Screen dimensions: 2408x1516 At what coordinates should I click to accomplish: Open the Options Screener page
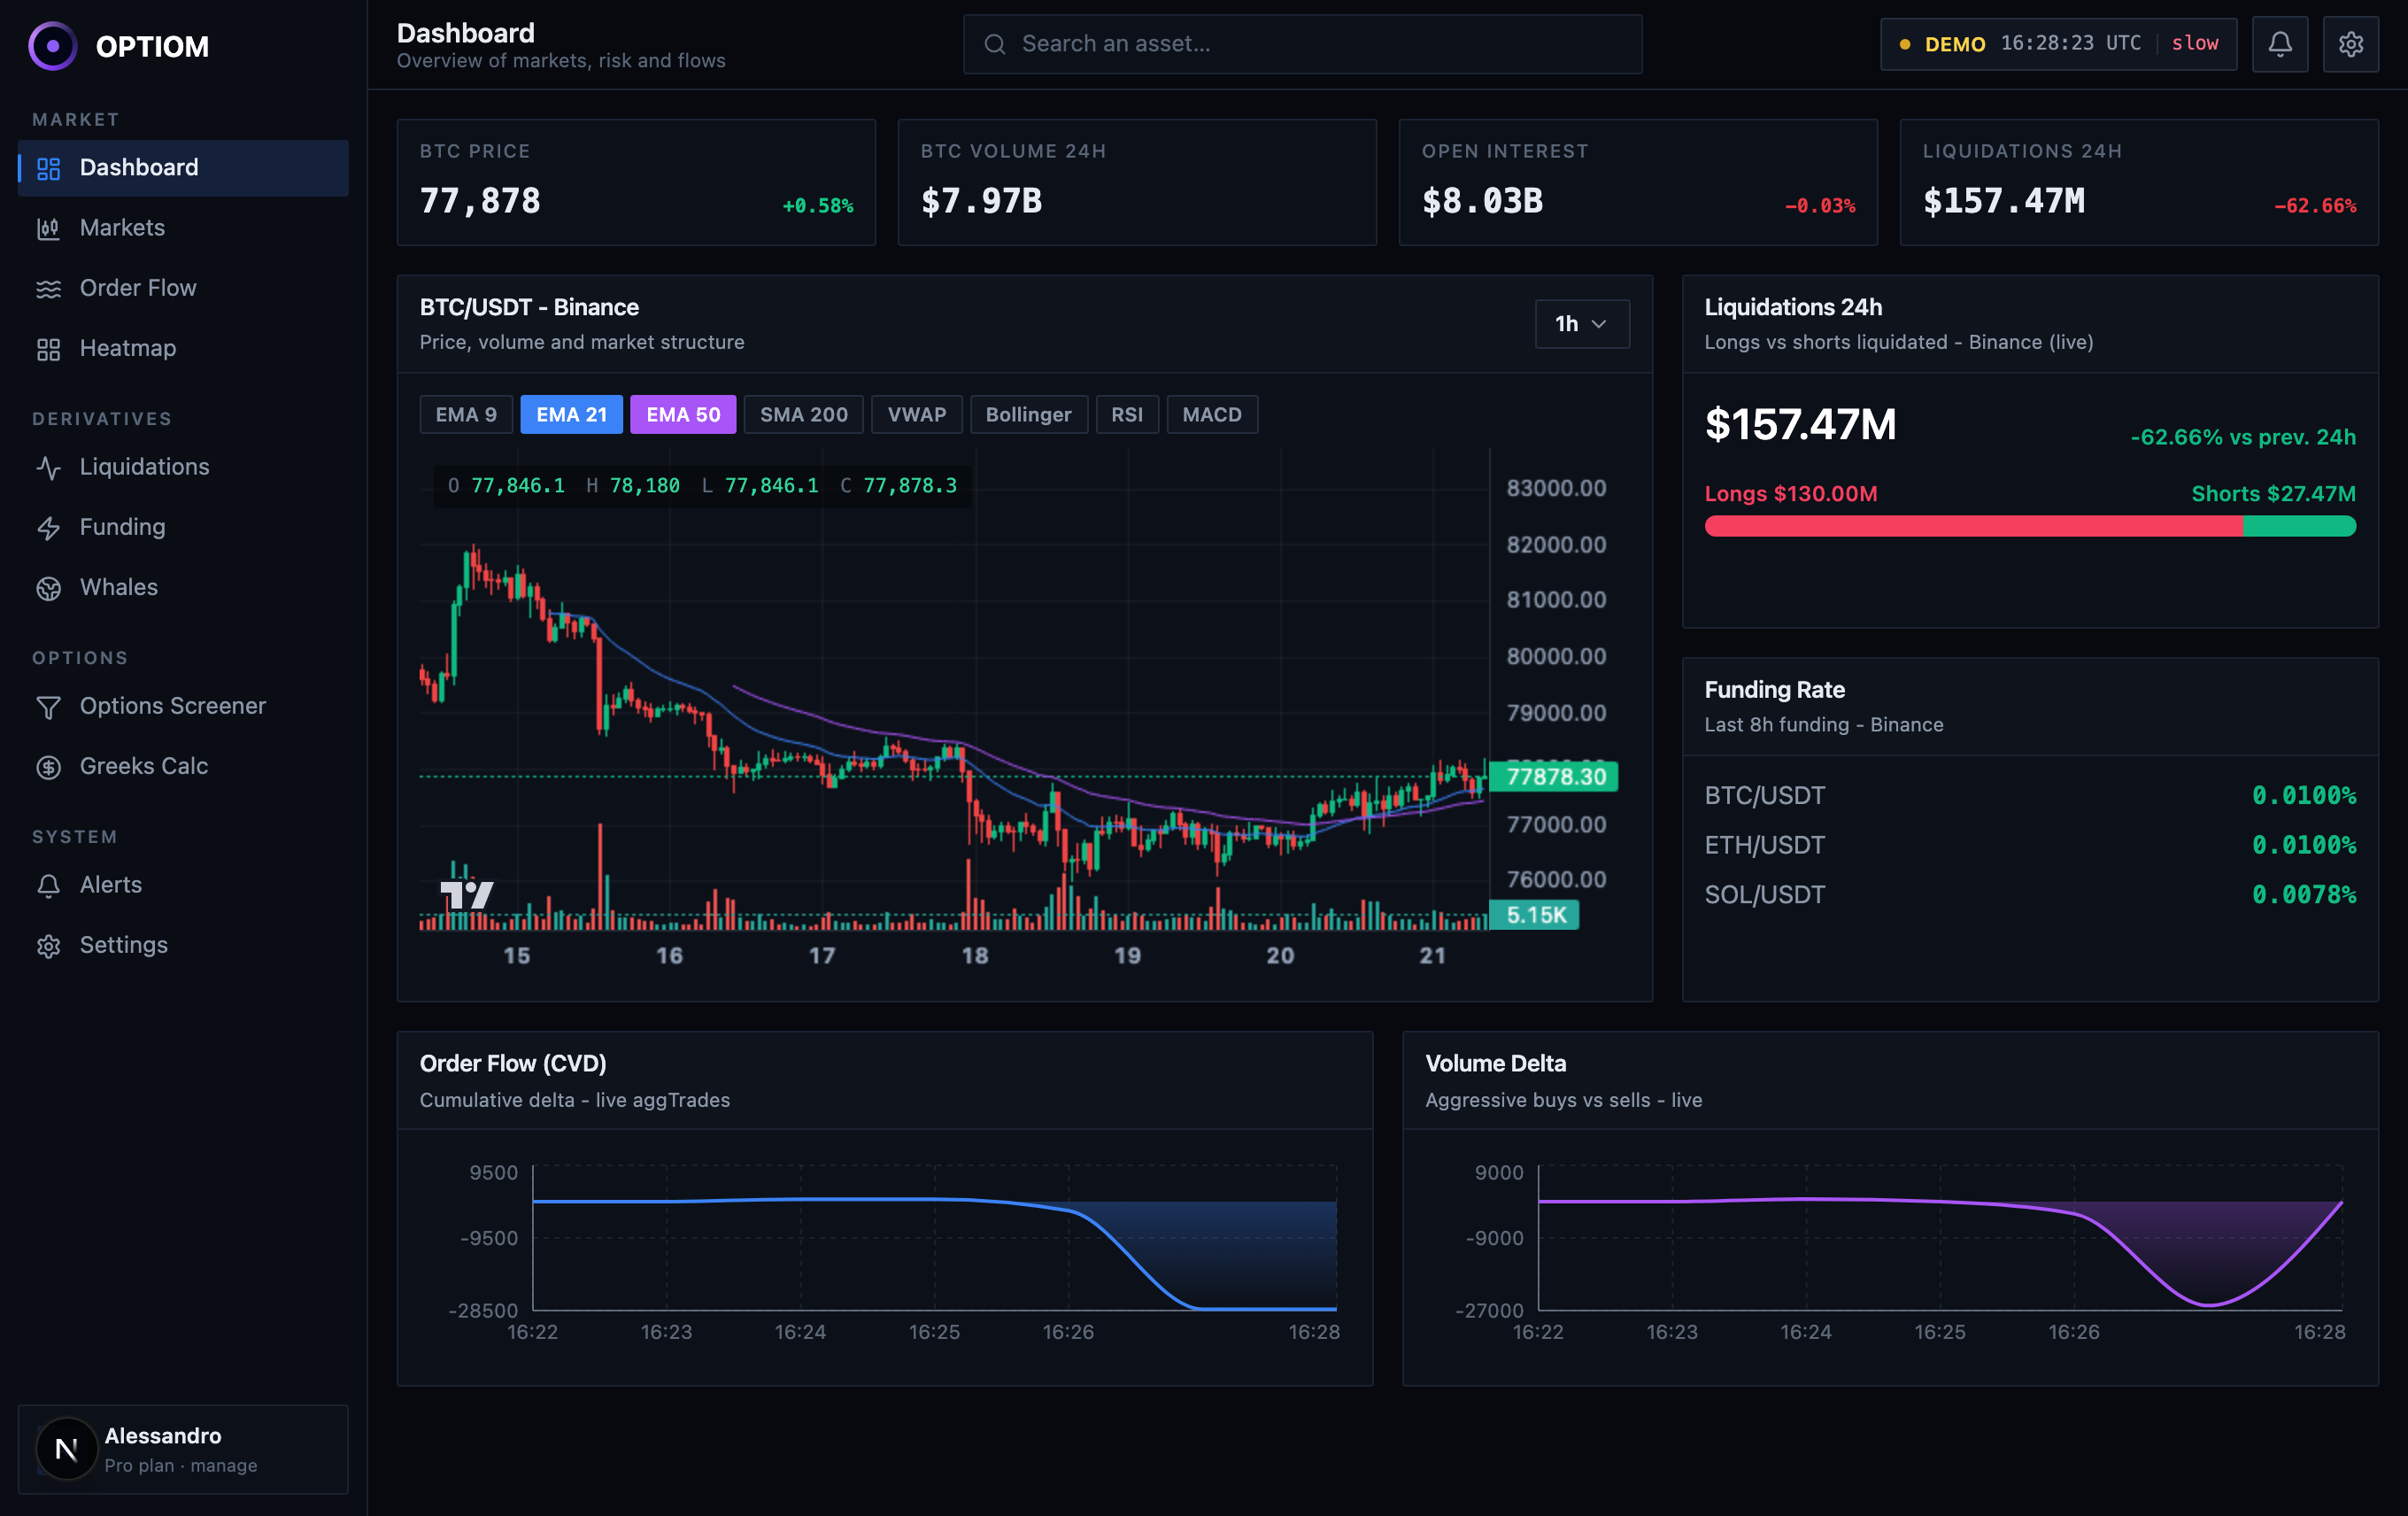(183, 707)
